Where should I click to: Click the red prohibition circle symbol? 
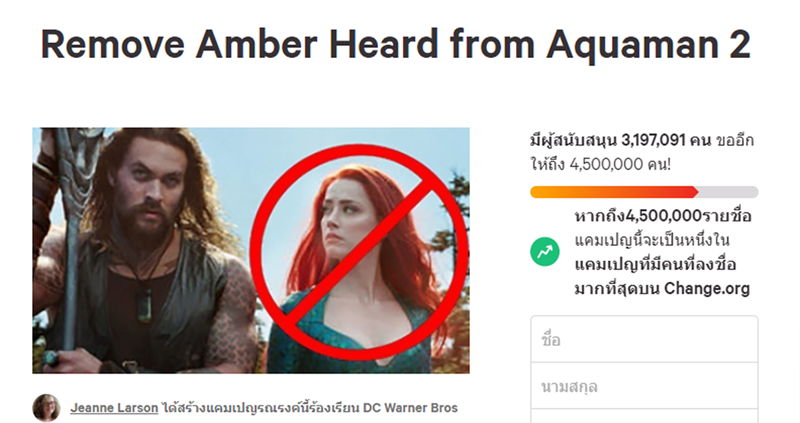tap(359, 252)
